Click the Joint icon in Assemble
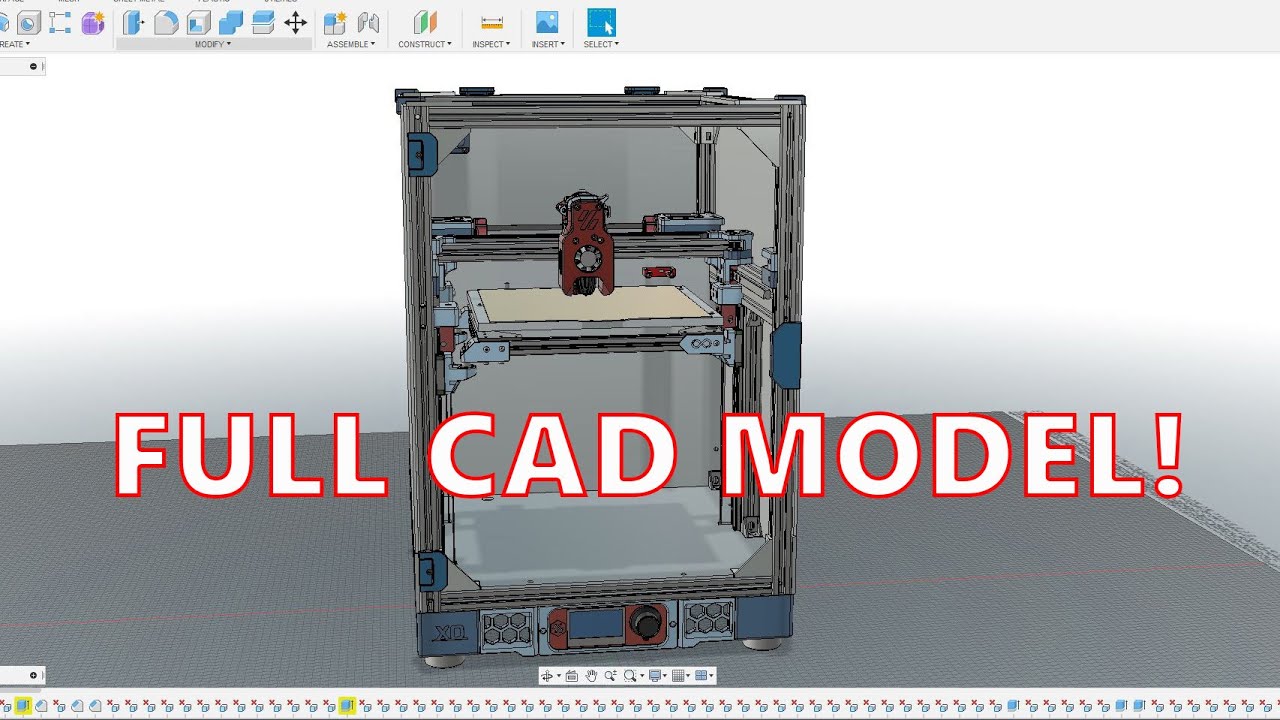This screenshot has width=1280, height=720. coord(368,22)
